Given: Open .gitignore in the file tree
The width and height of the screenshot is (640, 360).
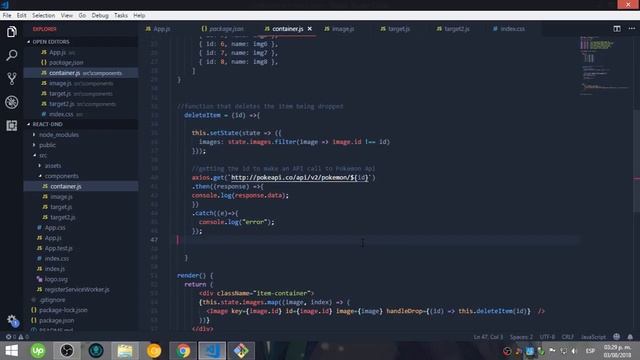Looking at the screenshot, I should pyautogui.click(x=81, y=300).
